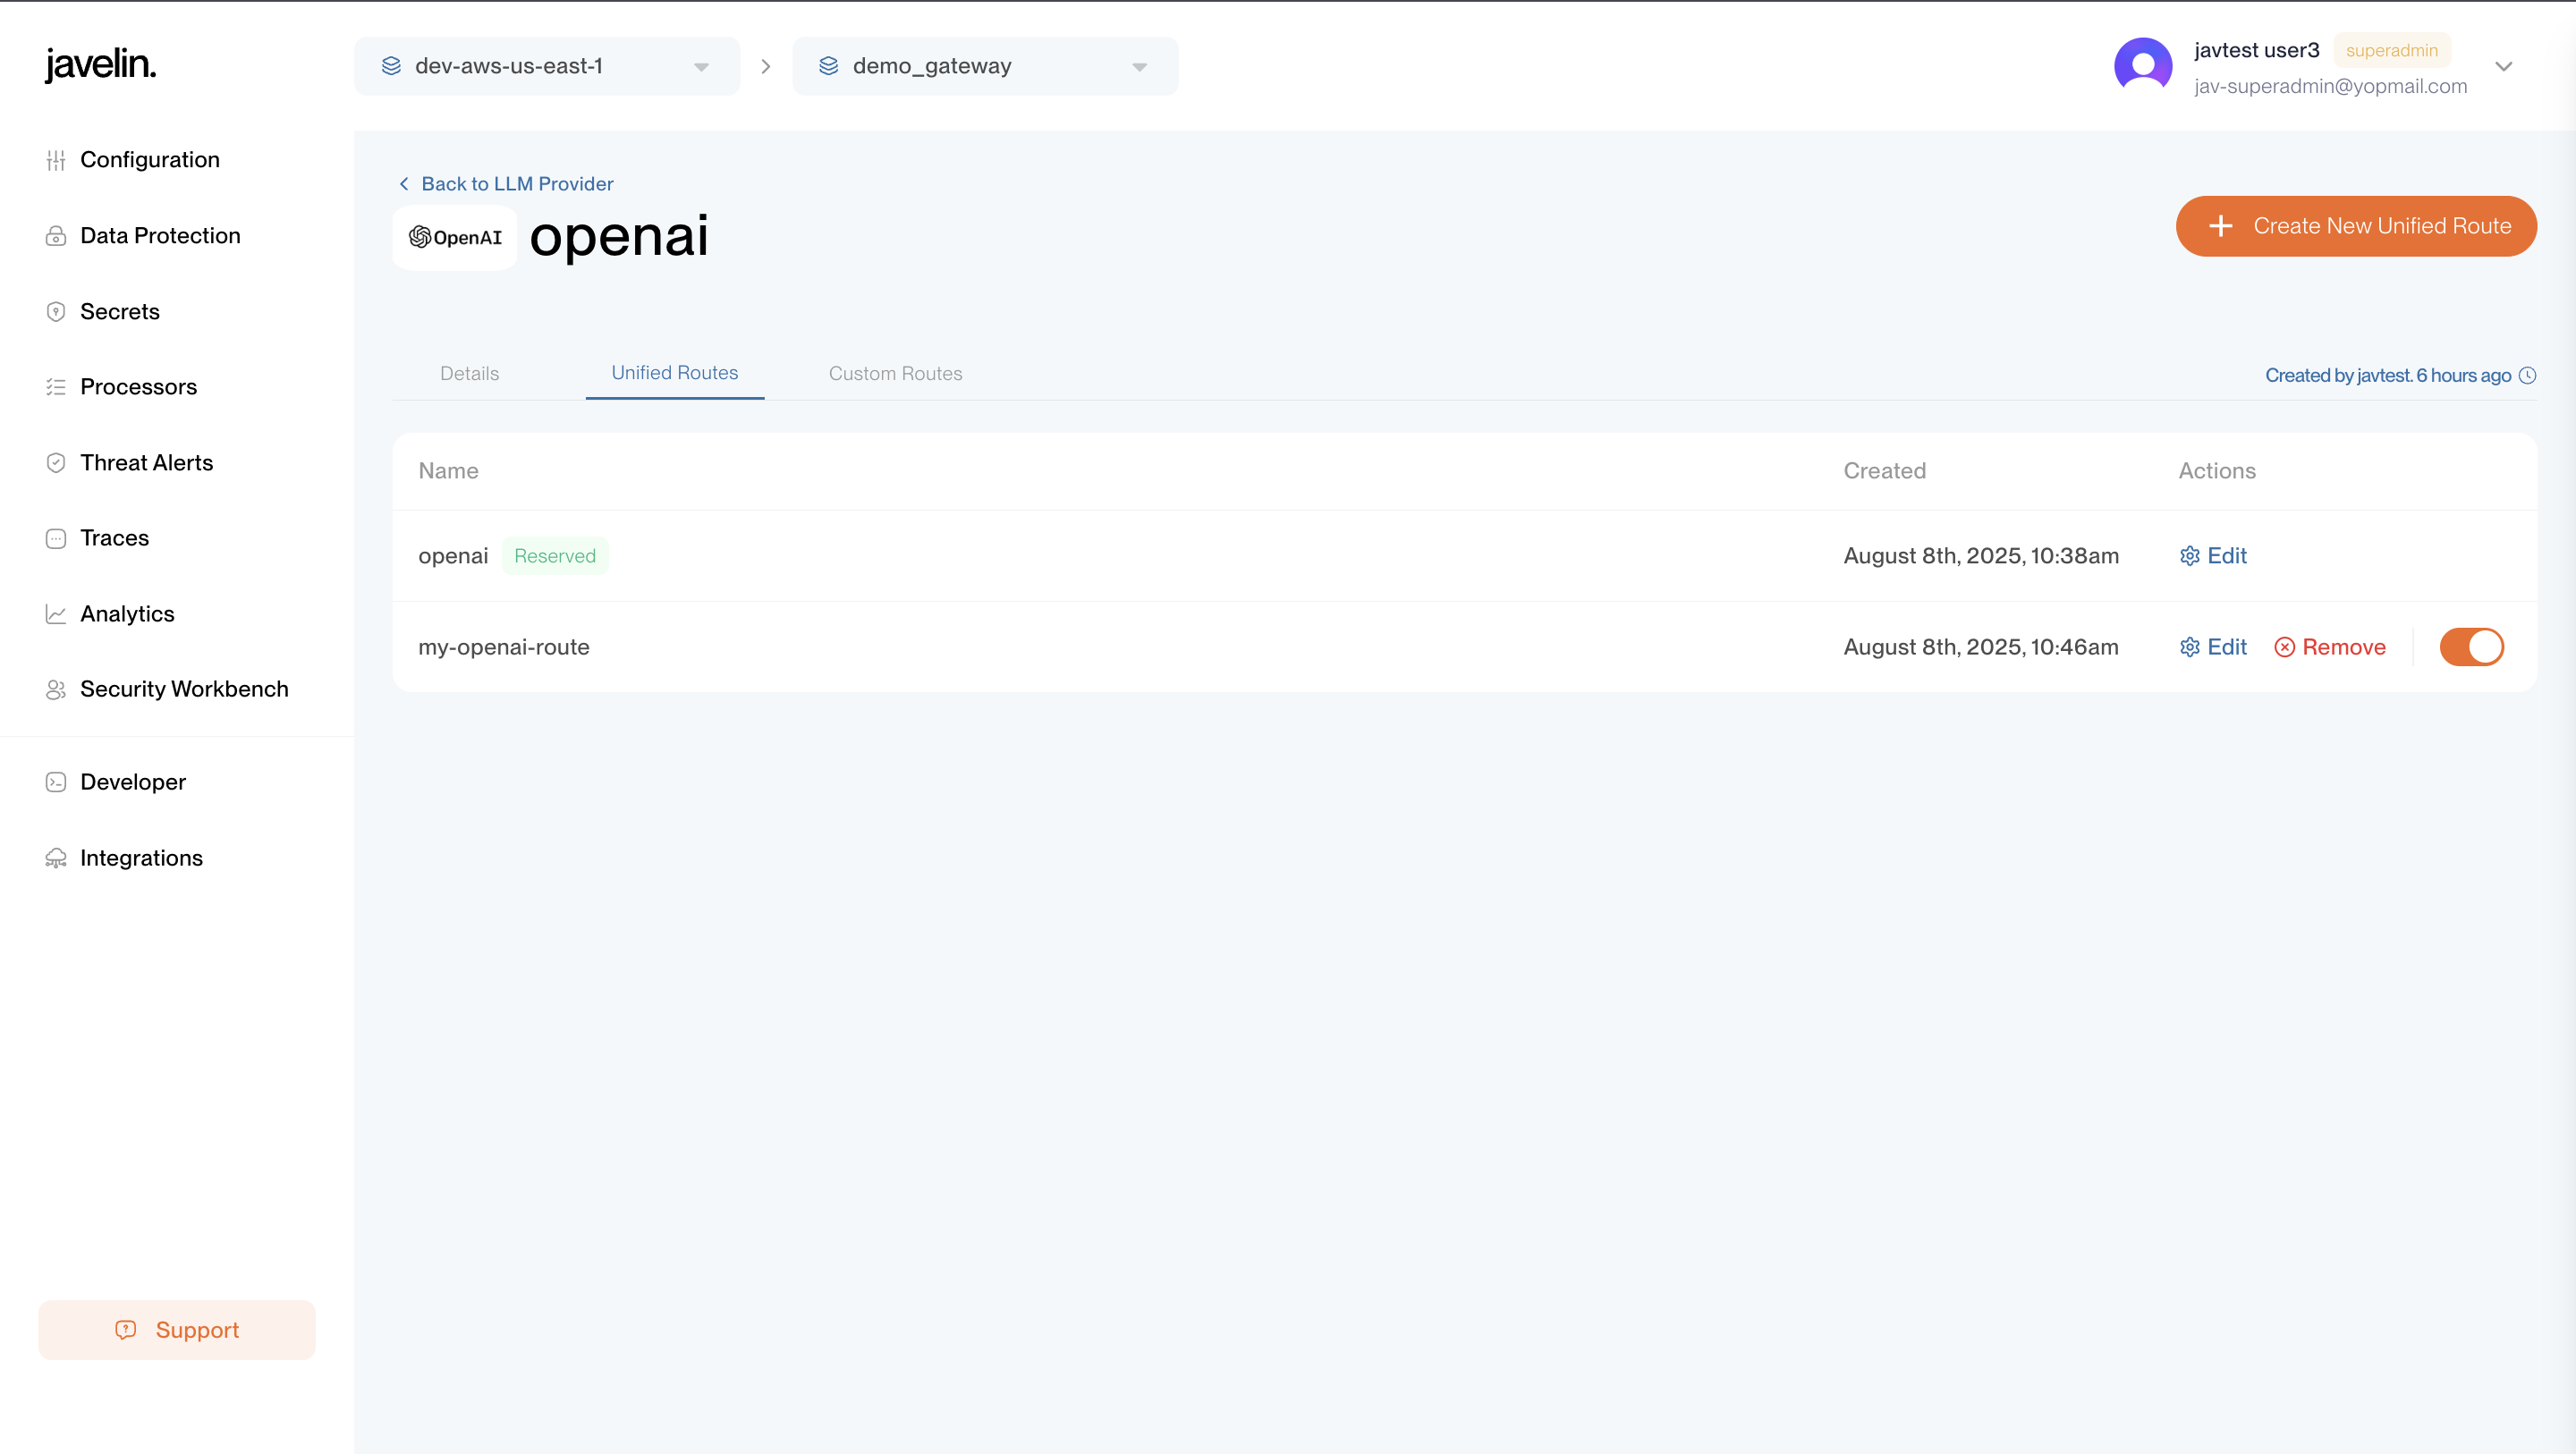This screenshot has width=2576, height=1454.
Task: Click the layers icon in demo_gateway selector
Action: point(829,66)
